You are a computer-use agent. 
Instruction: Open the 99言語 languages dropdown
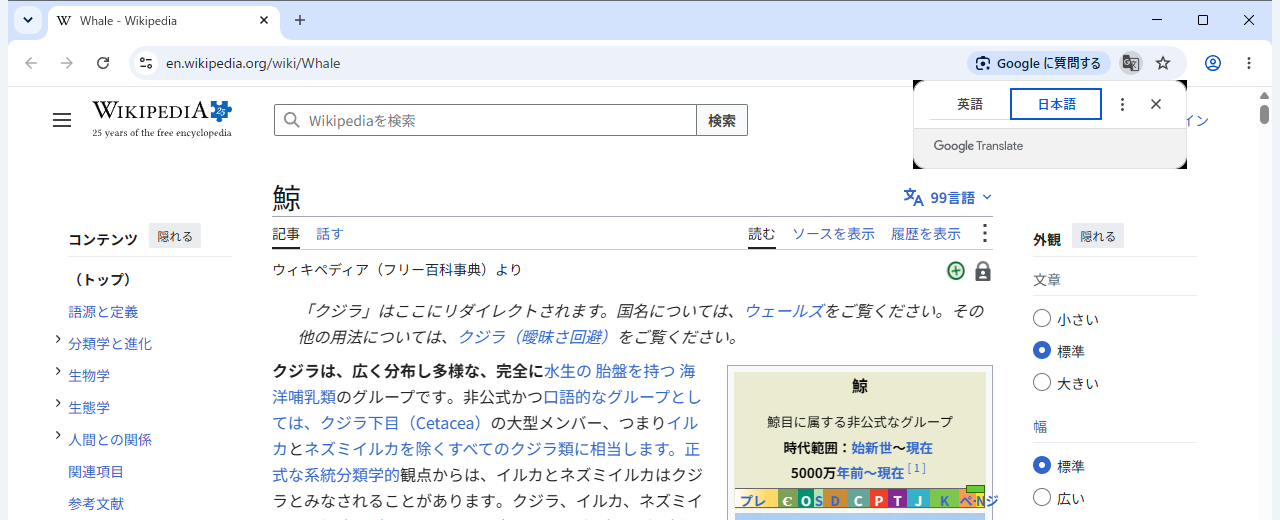(948, 198)
